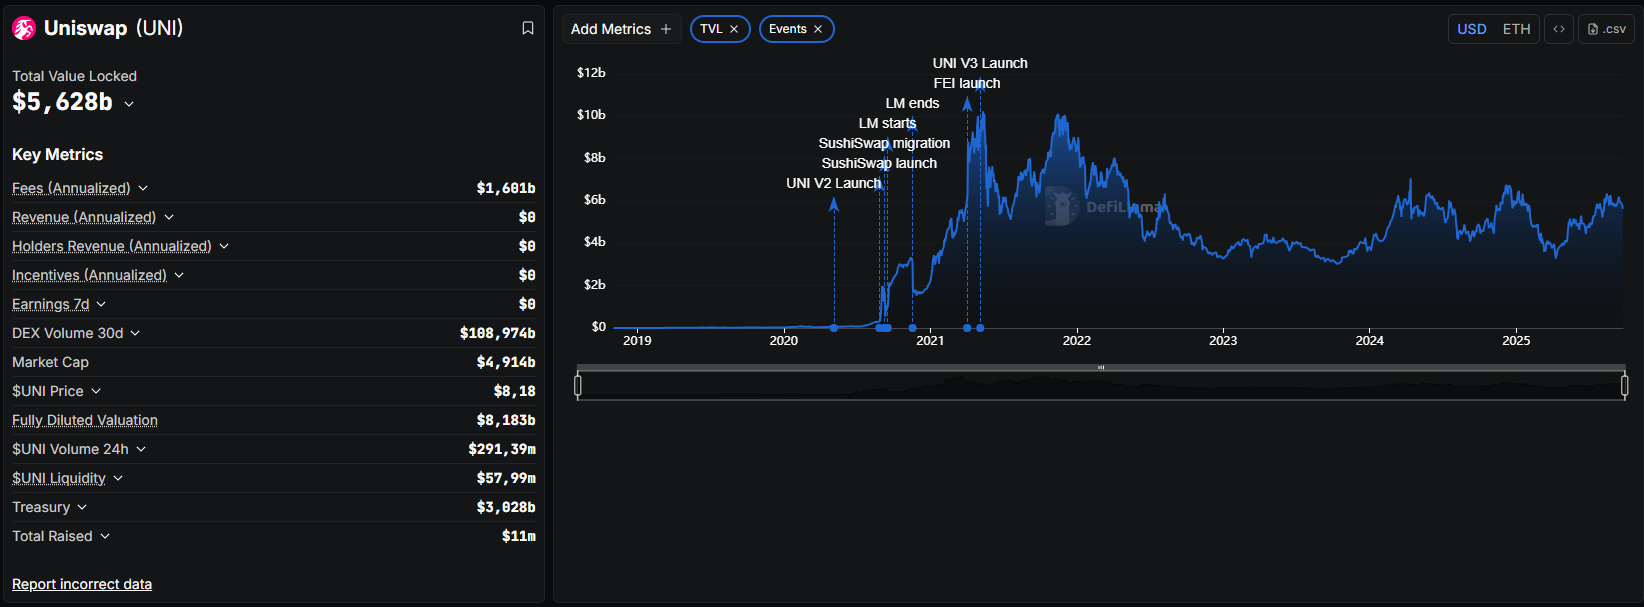
Task: Expand the Revenue (Annualized) row
Action: 169,217
